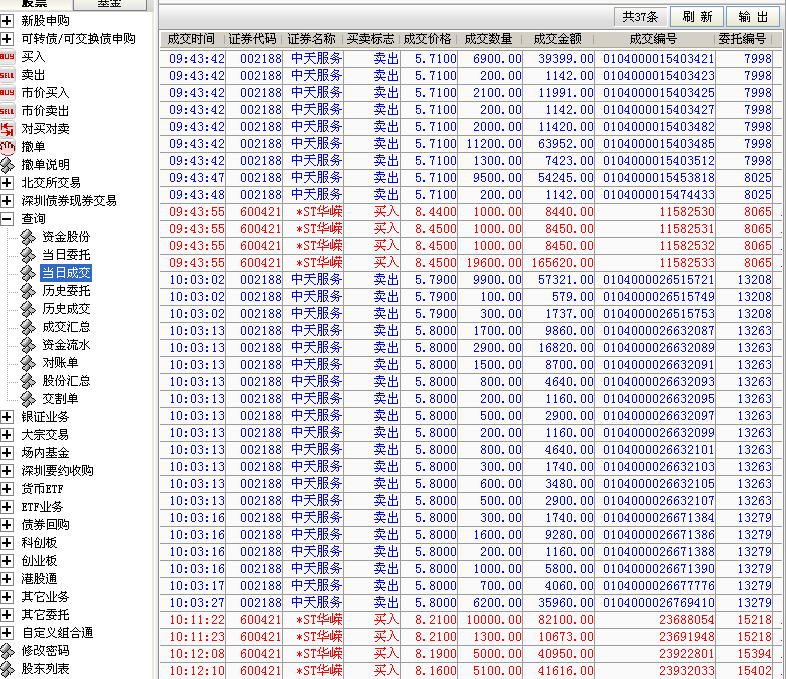Click the icon beside 股份汇总
Screen dimensions: 786x679
click(x=28, y=381)
